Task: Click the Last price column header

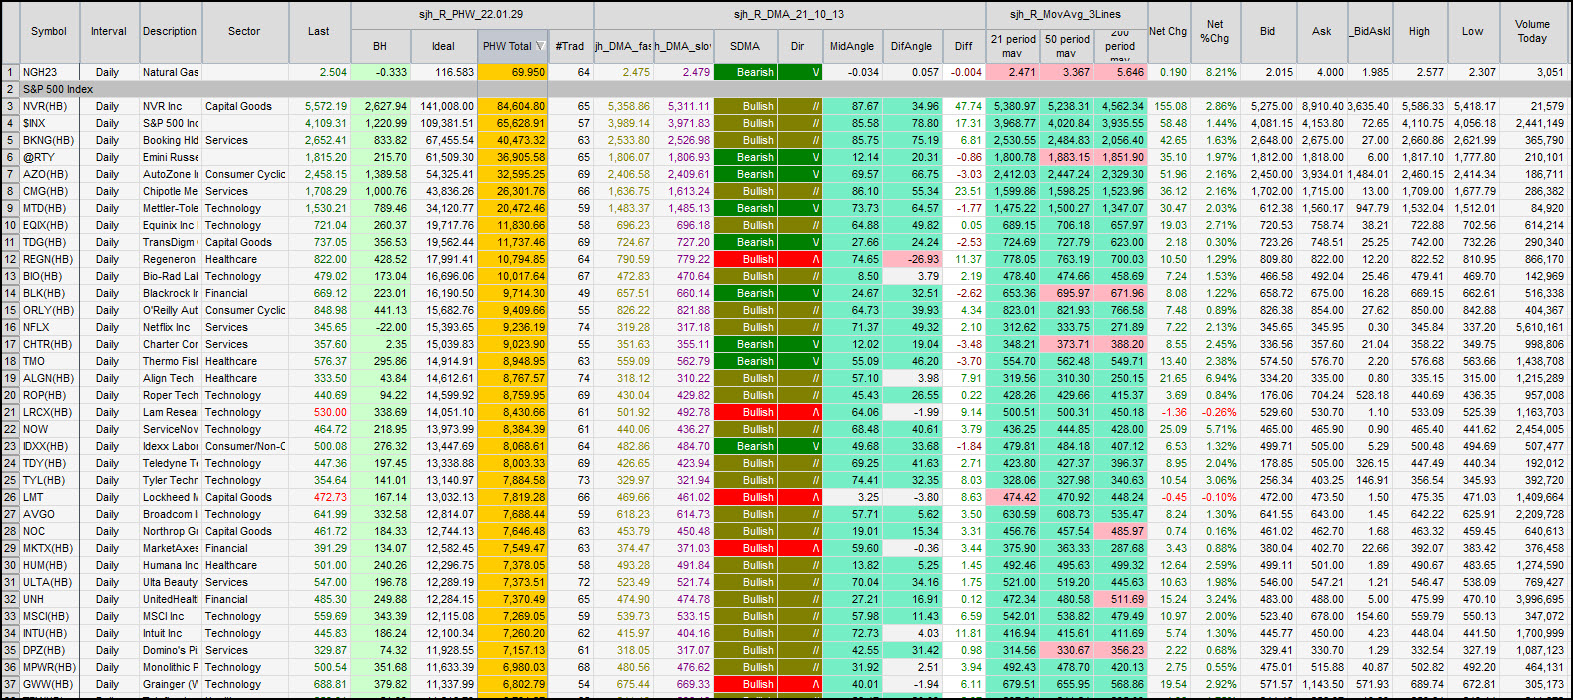Action: click(319, 31)
